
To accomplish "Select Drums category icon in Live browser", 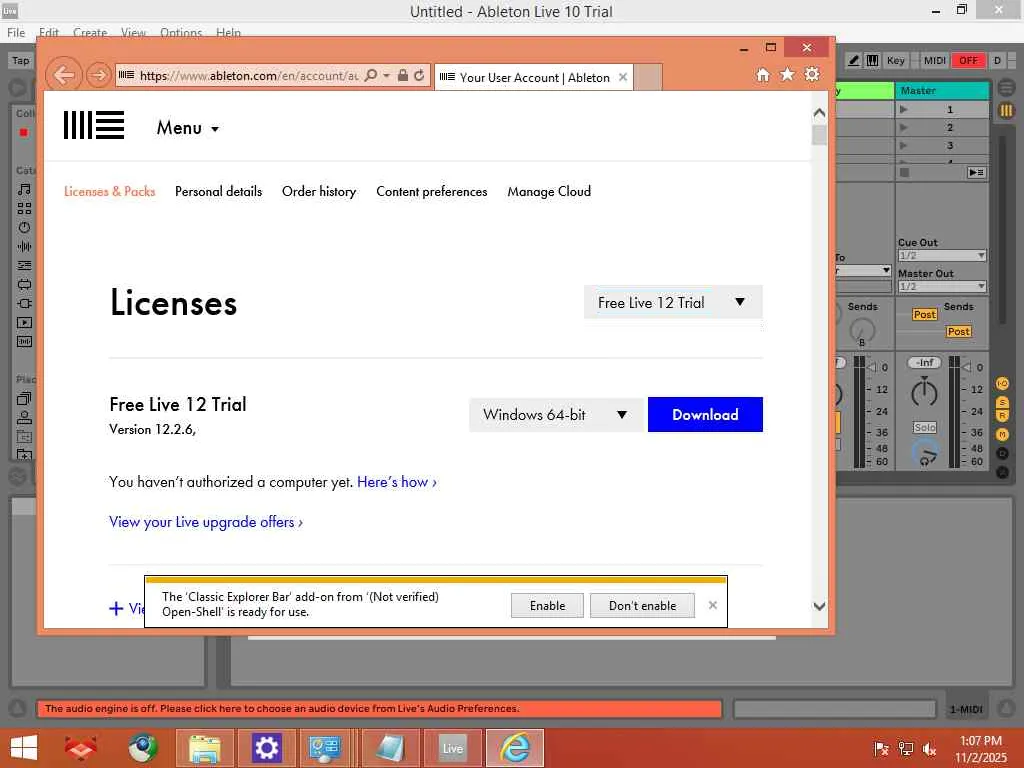I will coord(24,208).
